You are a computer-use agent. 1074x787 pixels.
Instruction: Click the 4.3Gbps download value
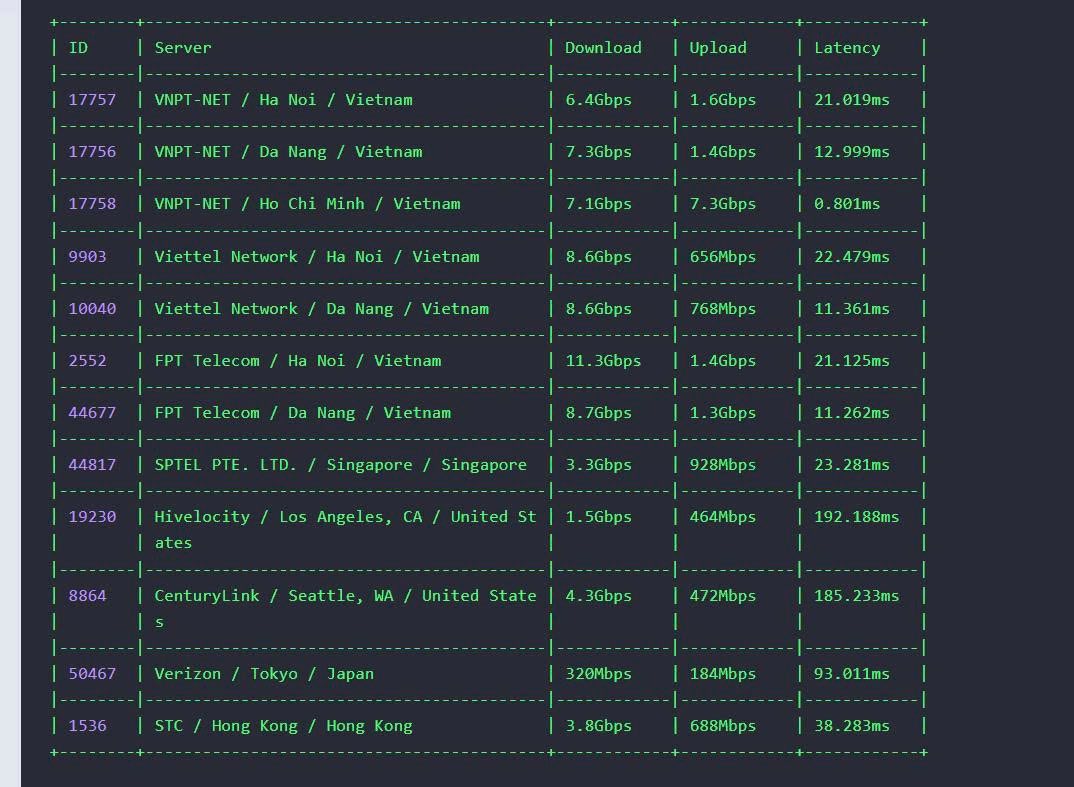(x=598, y=596)
